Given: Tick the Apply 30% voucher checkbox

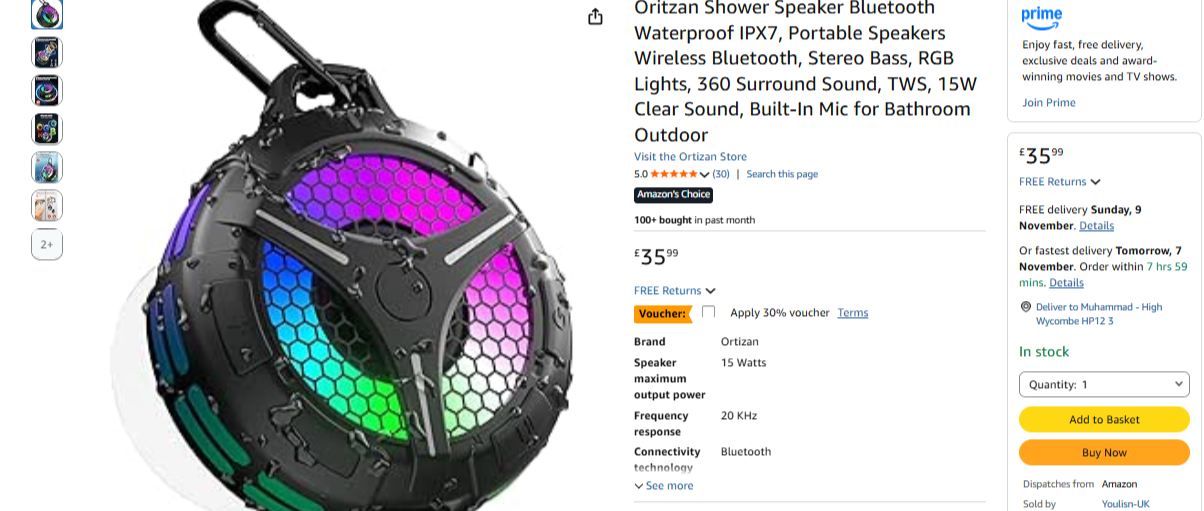Looking at the screenshot, I should coord(708,312).
